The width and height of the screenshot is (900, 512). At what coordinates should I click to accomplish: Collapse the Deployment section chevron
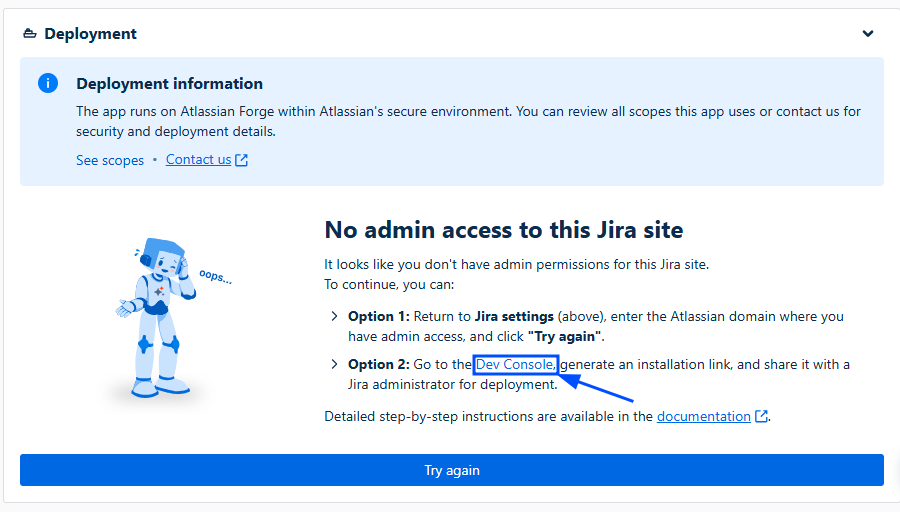click(x=868, y=34)
